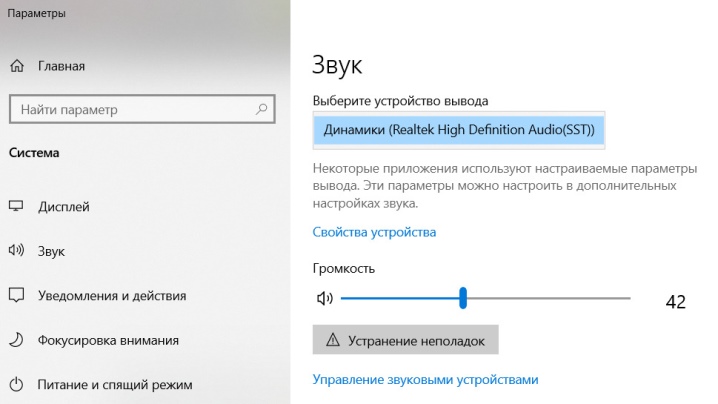Click the search magnifier icon
Viewport: 718px width, 404px height.
[x=261, y=109]
